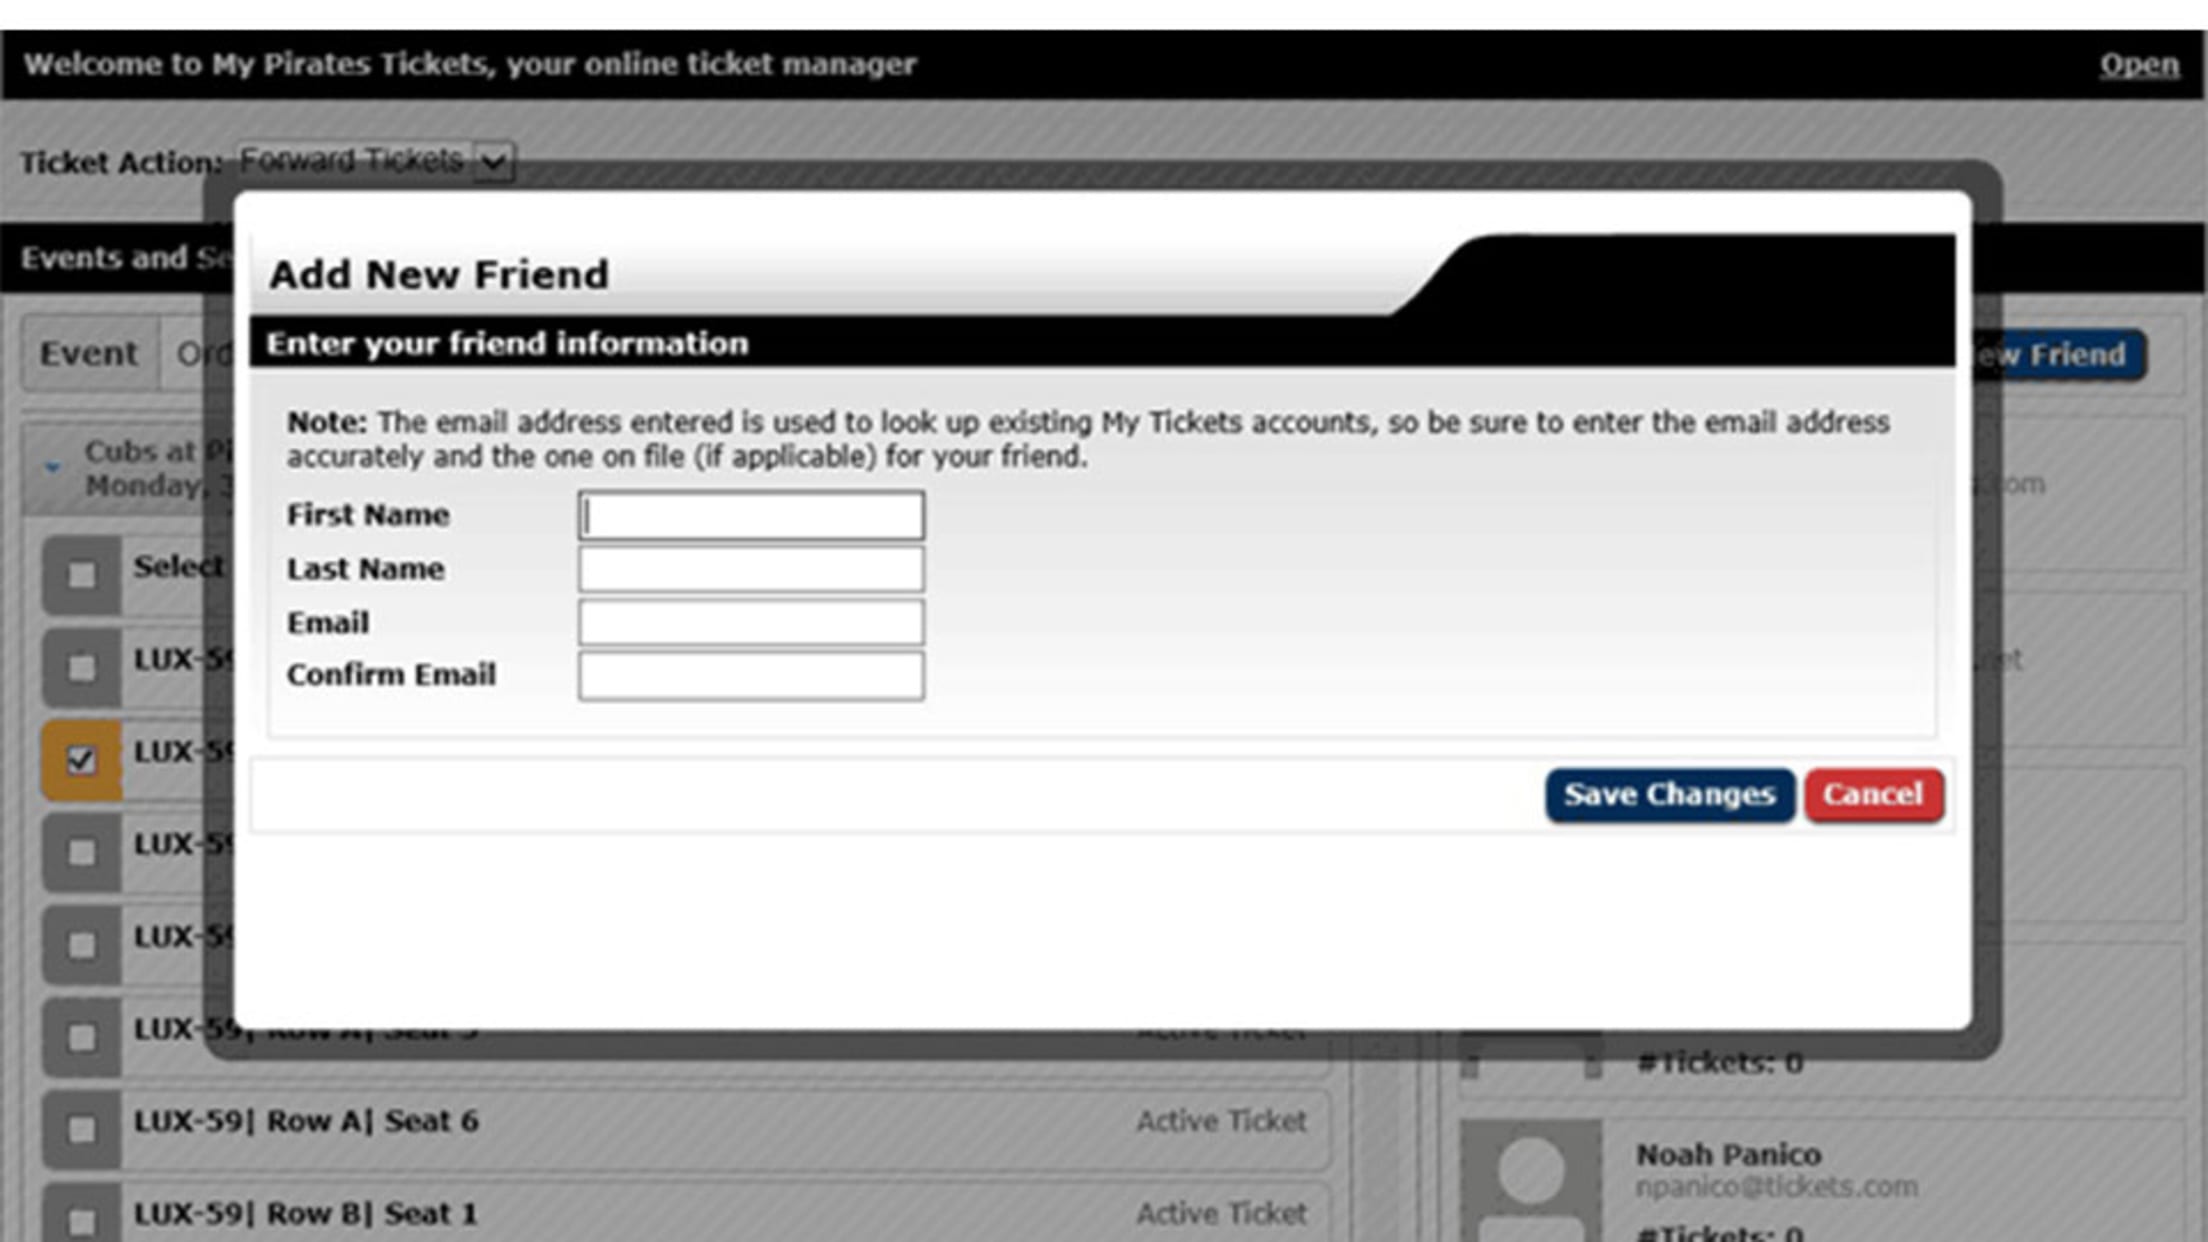Cancel the Add New Friend dialog
The height and width of the screenshot is (1242, 2208).
(1873, 795)
